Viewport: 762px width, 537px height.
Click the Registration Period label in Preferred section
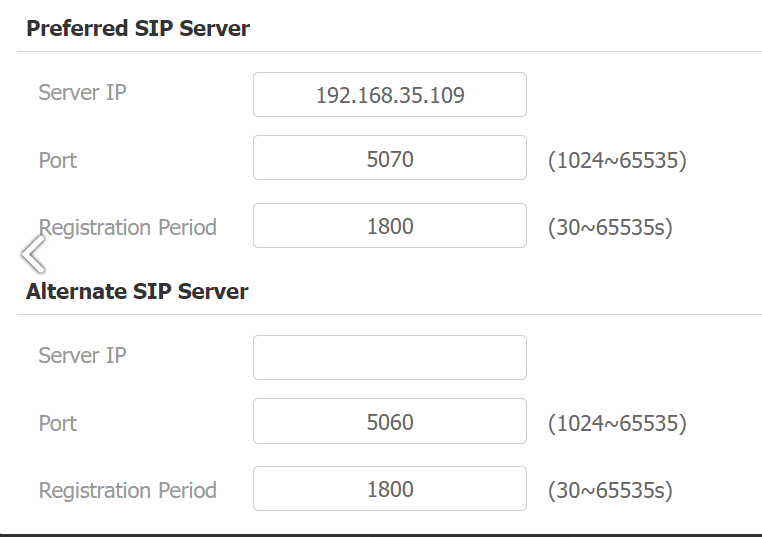[x=127, y=227]
